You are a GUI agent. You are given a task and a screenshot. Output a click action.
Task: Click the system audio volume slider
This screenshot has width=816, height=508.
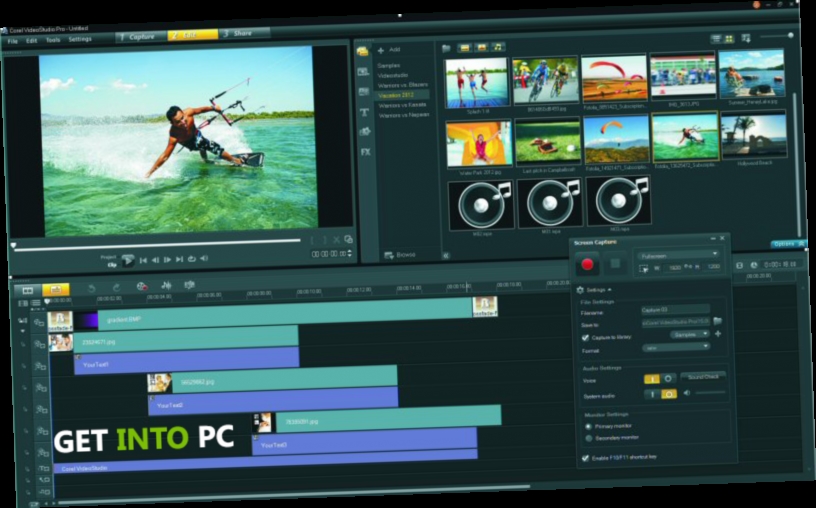(x=710, y=392)
